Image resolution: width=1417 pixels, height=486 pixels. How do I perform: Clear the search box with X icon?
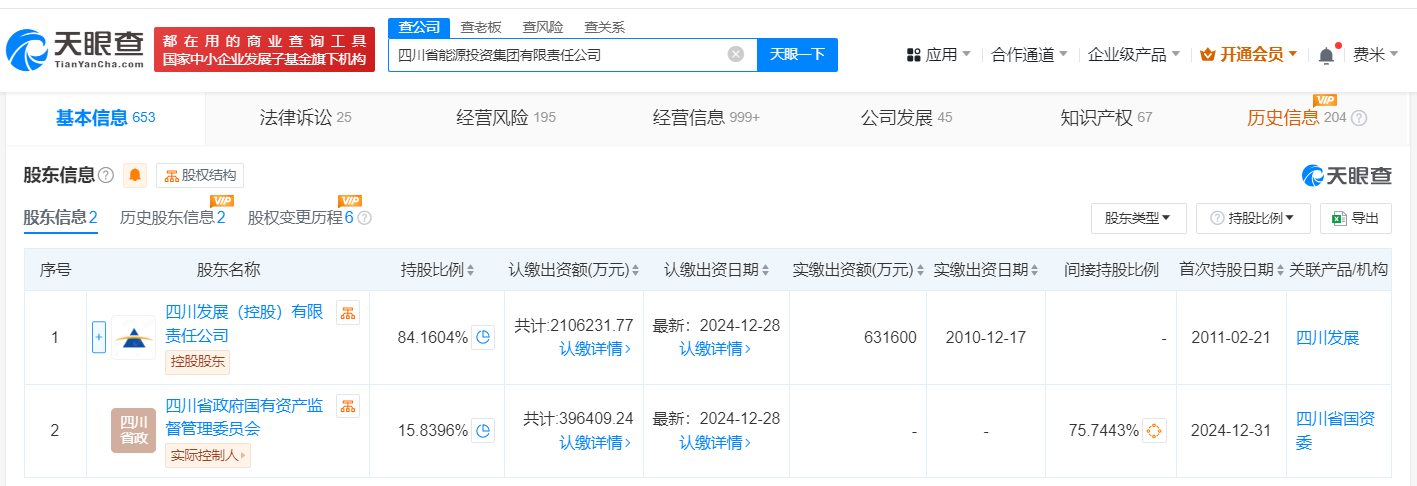click(736, 55)
